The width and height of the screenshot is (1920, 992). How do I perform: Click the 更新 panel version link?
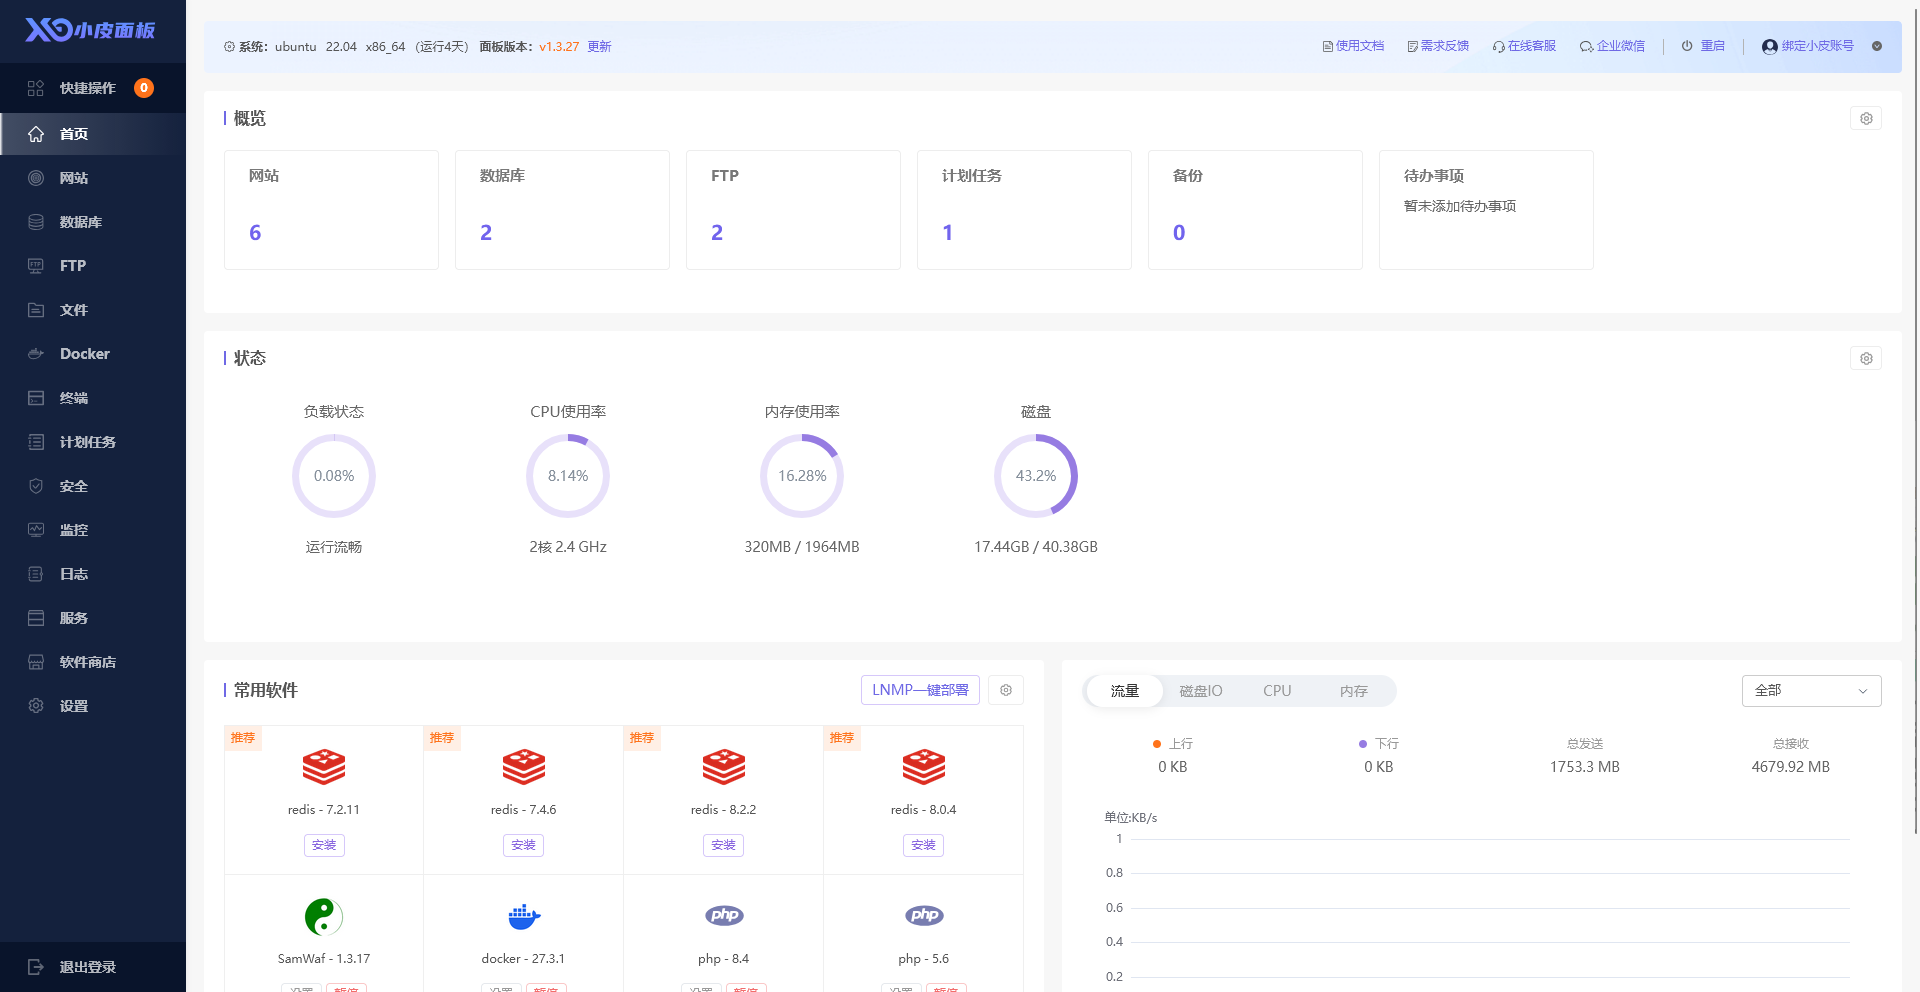pyautogui.click(x=599, y=47)
